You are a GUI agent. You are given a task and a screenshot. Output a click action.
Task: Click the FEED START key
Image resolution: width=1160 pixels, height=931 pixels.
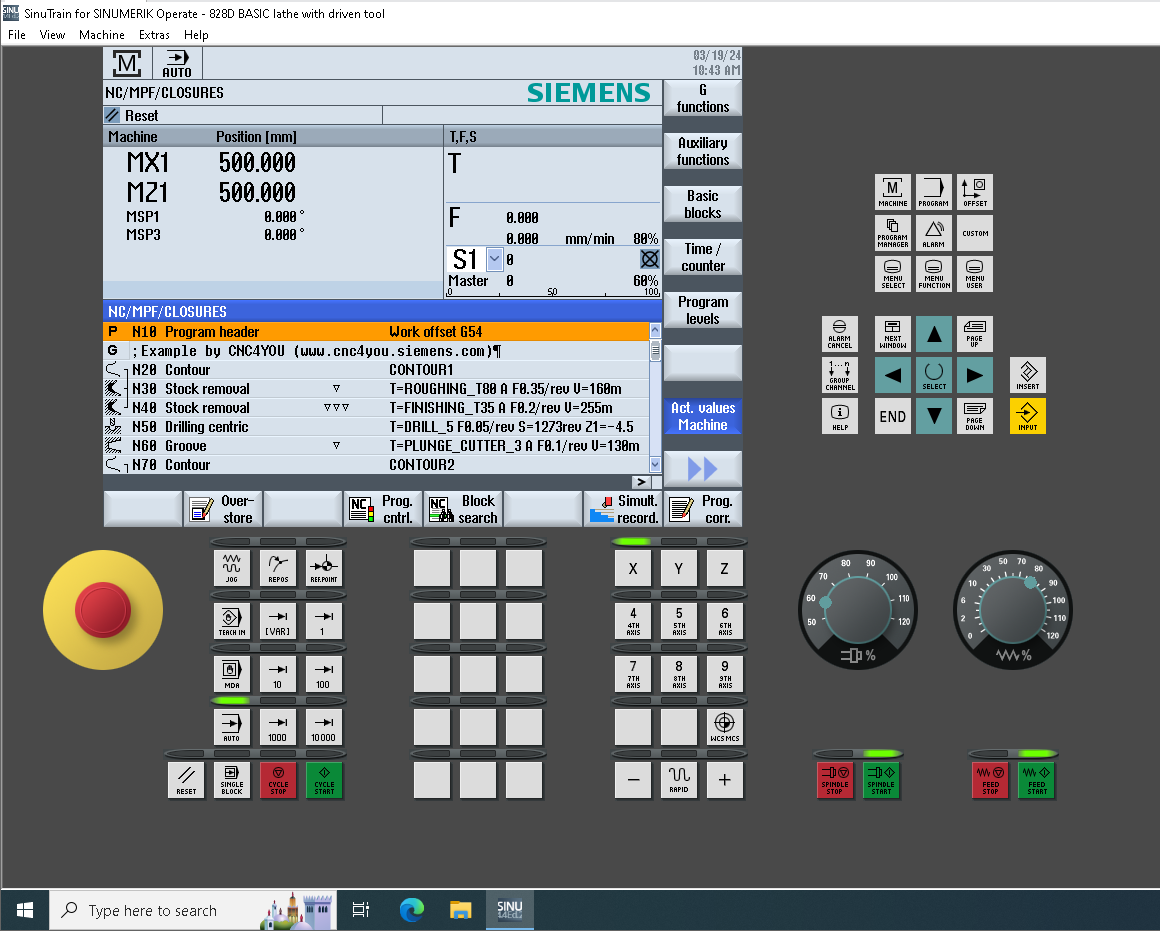click(1036, 781)
